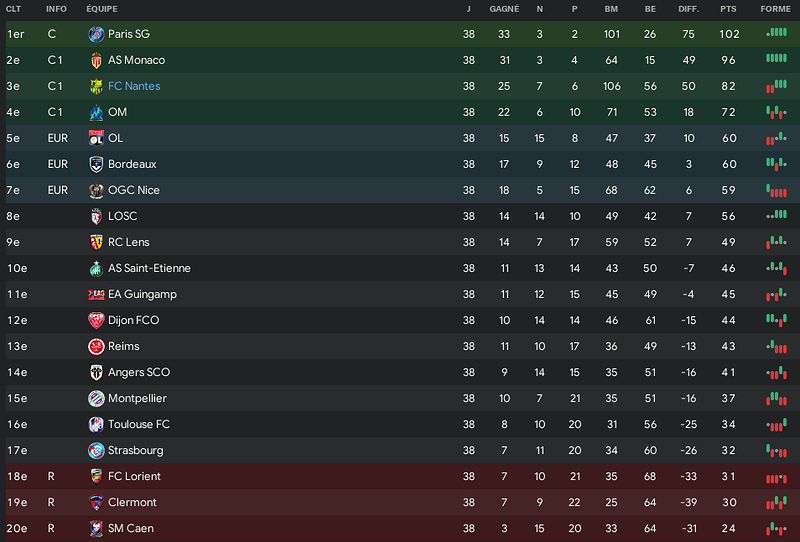
Task: Sort by GAGNÉ column header
Action: [x=504, y=9]
